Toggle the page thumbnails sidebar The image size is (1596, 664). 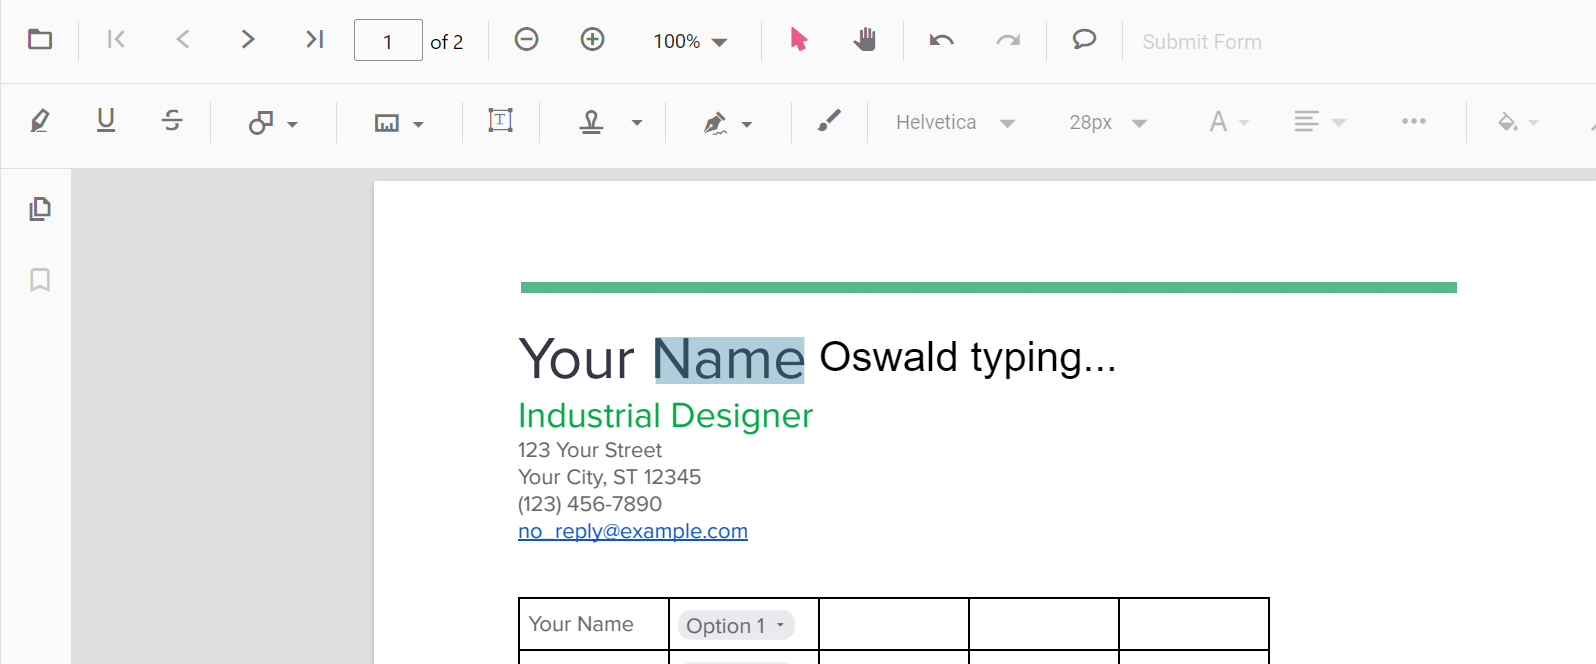tap(40, 209)
